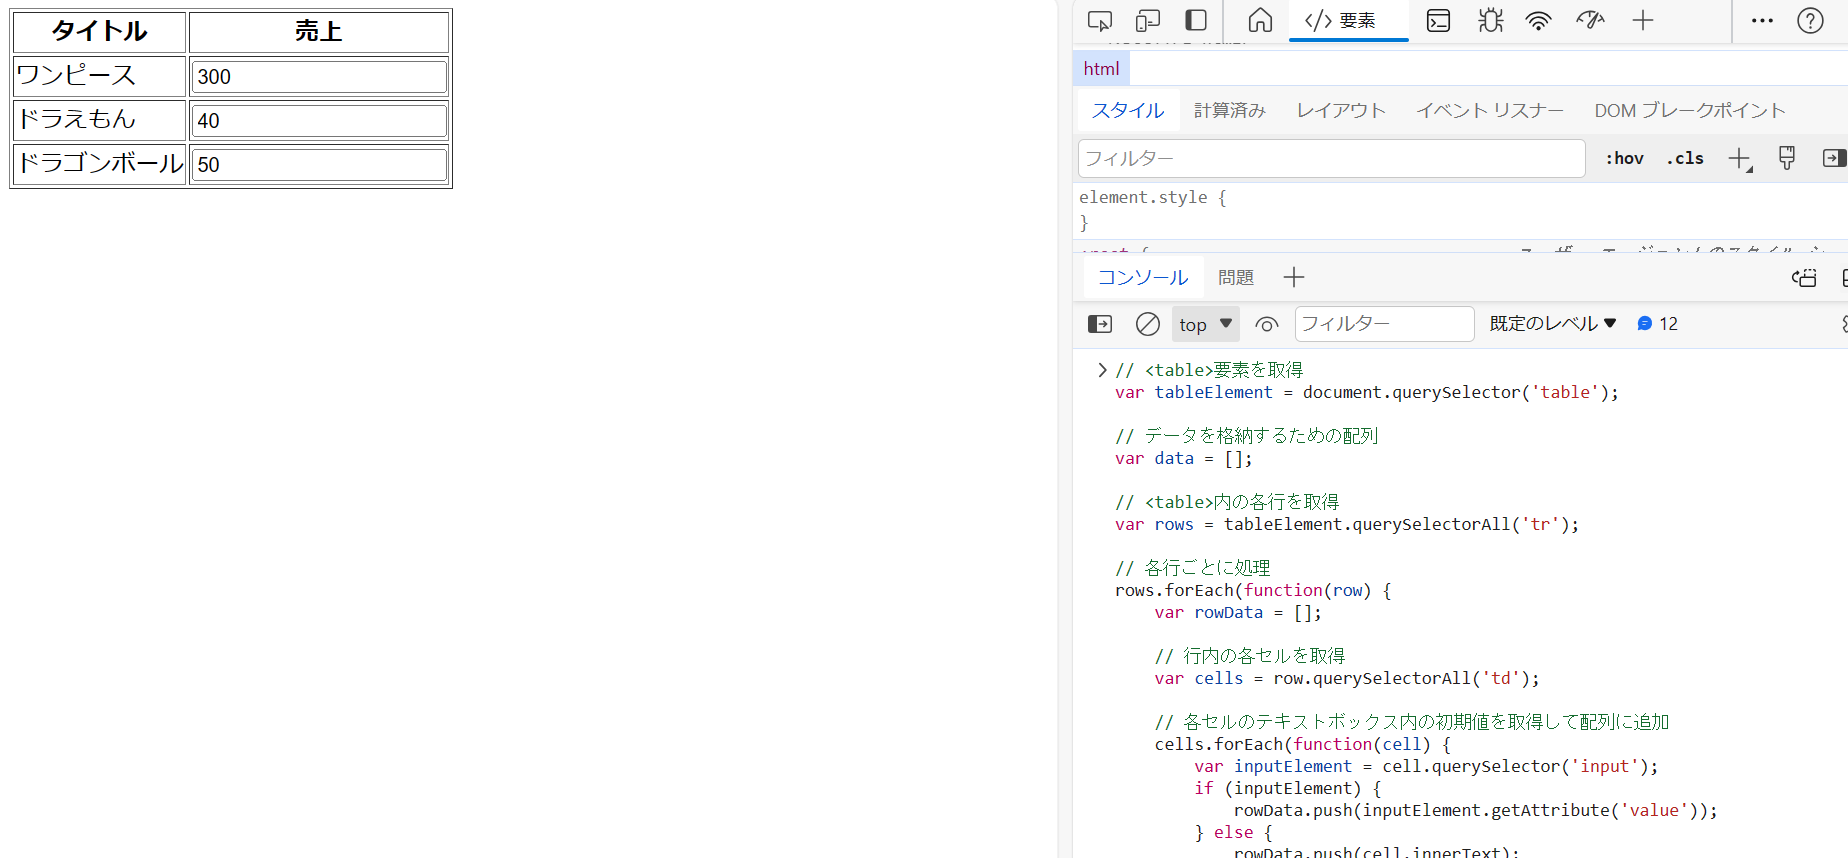Focus the console フィルター input
1848x858 pixels.
tap(1385, 324)
